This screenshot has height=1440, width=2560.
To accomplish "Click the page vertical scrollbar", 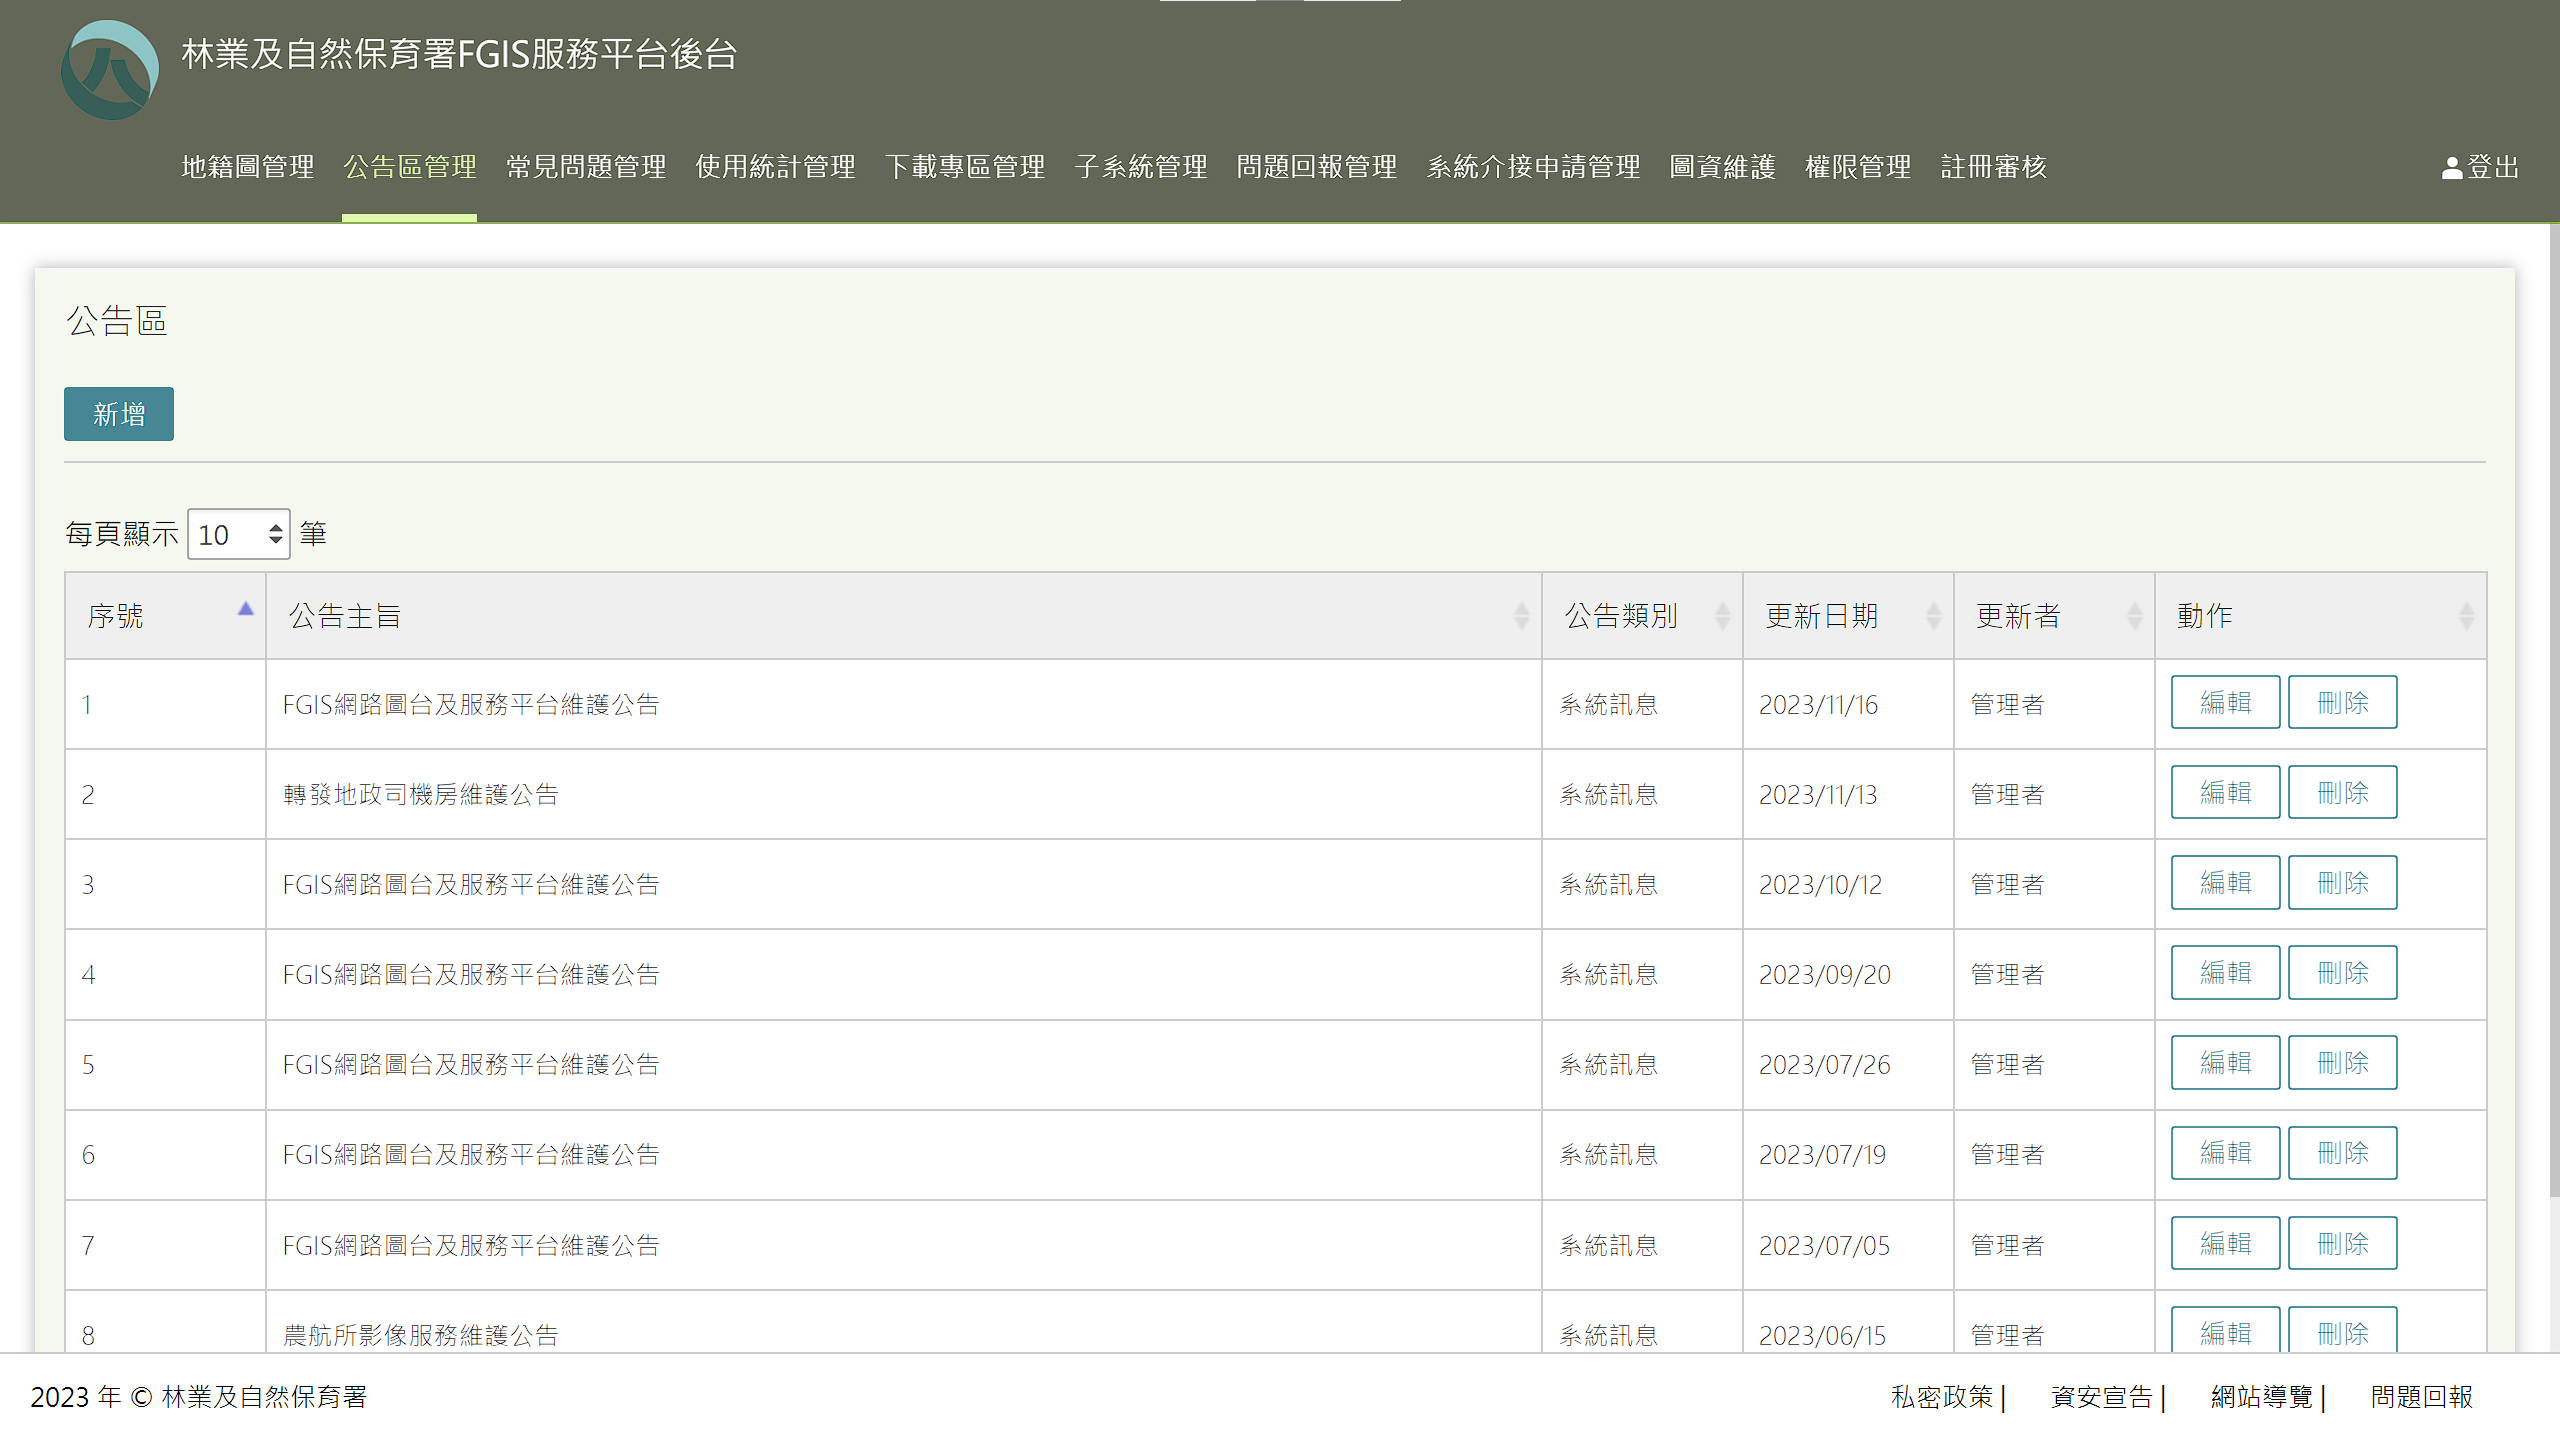I will pos(2553,700).
